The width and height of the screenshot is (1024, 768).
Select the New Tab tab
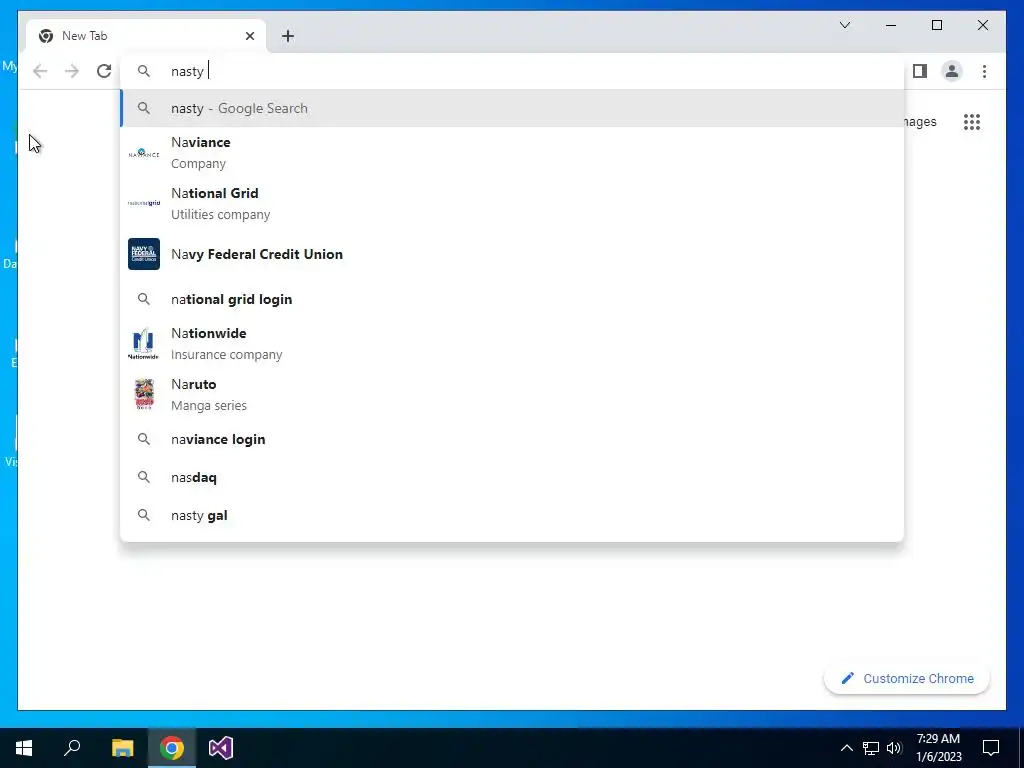[x=146, y=36]
